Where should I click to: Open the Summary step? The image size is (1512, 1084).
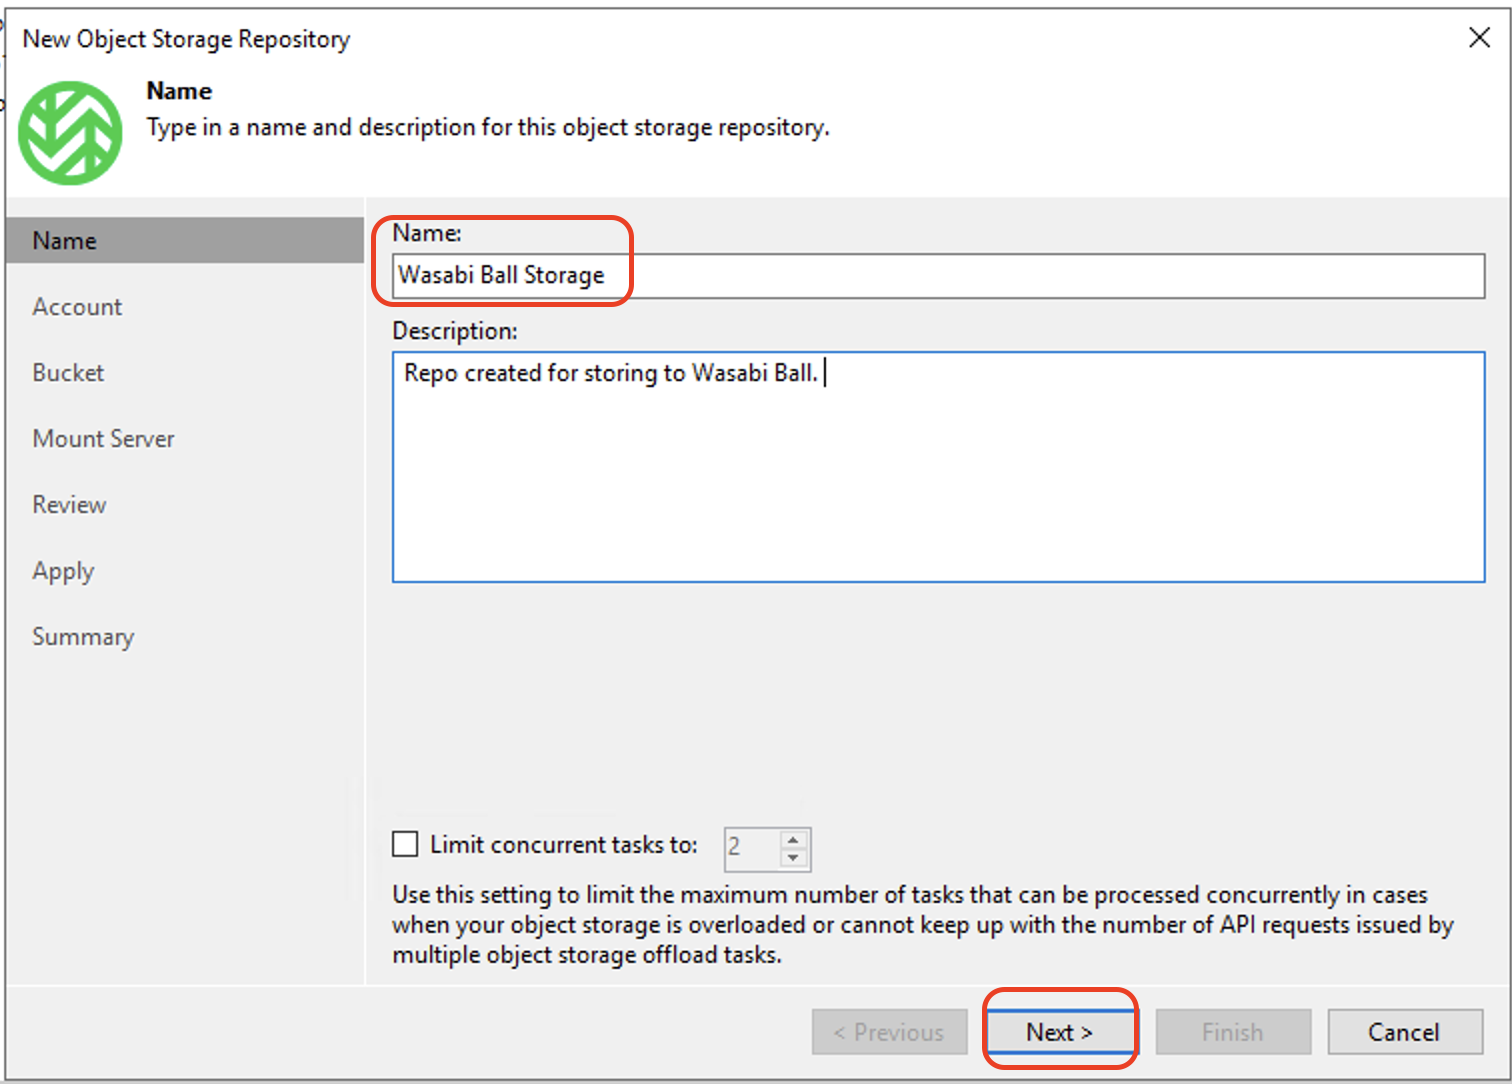83,637
